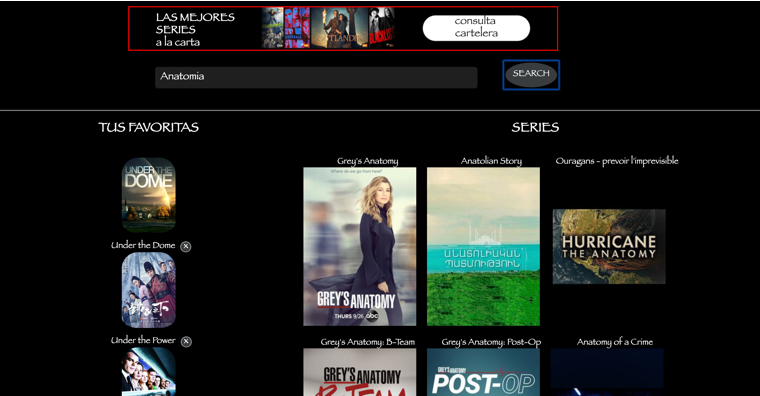Click the Under the Dome label

click(143, 245)
